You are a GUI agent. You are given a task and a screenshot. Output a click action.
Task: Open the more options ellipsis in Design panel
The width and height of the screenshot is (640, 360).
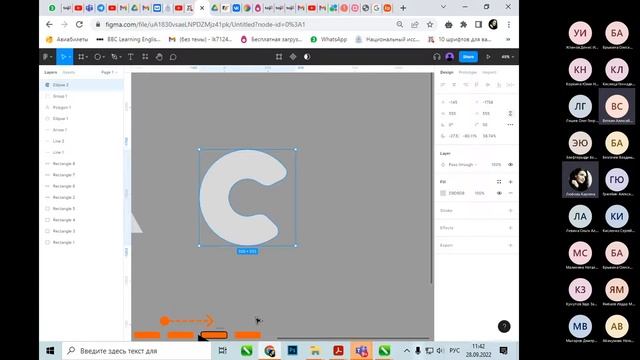click(x=510, y=124)
